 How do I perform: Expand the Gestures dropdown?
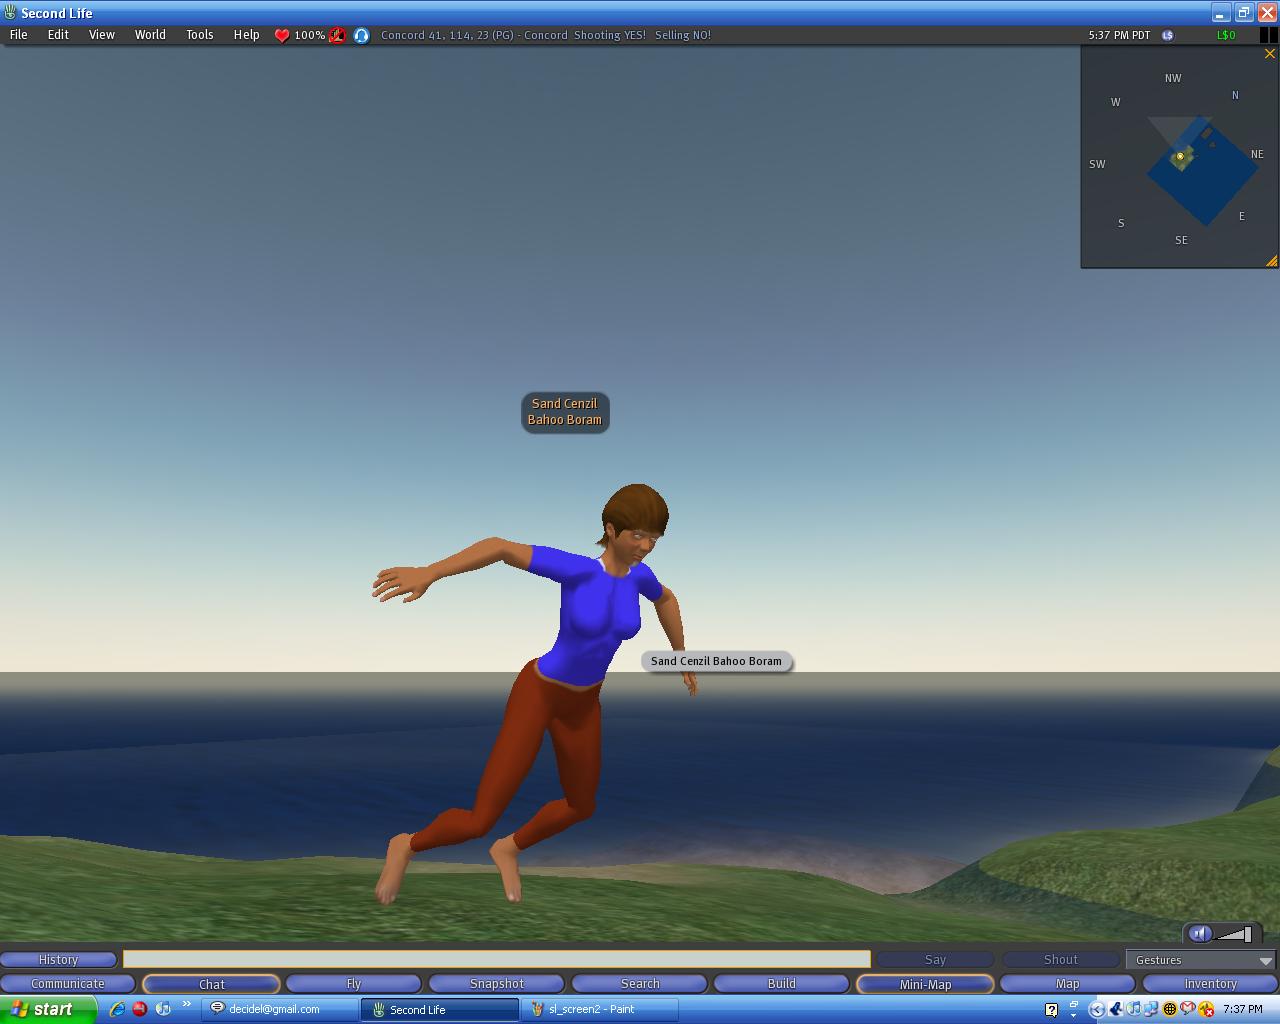[x=1200, y=960]
